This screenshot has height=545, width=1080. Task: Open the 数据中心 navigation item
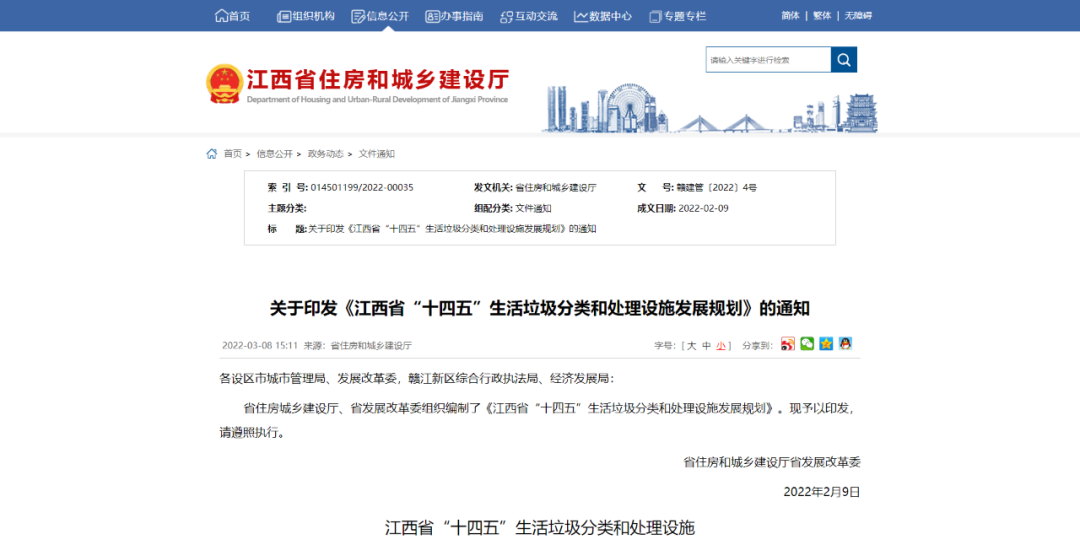(603, 16)
